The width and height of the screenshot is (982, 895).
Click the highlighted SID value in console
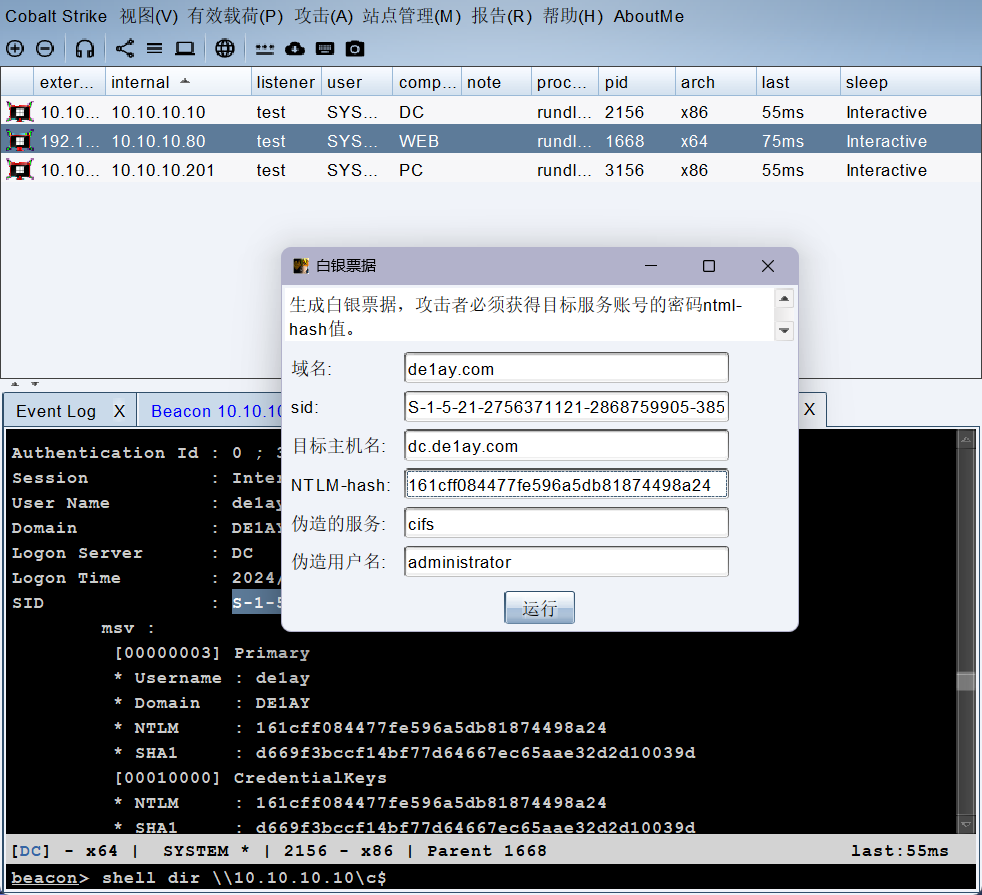click(257, 603)
